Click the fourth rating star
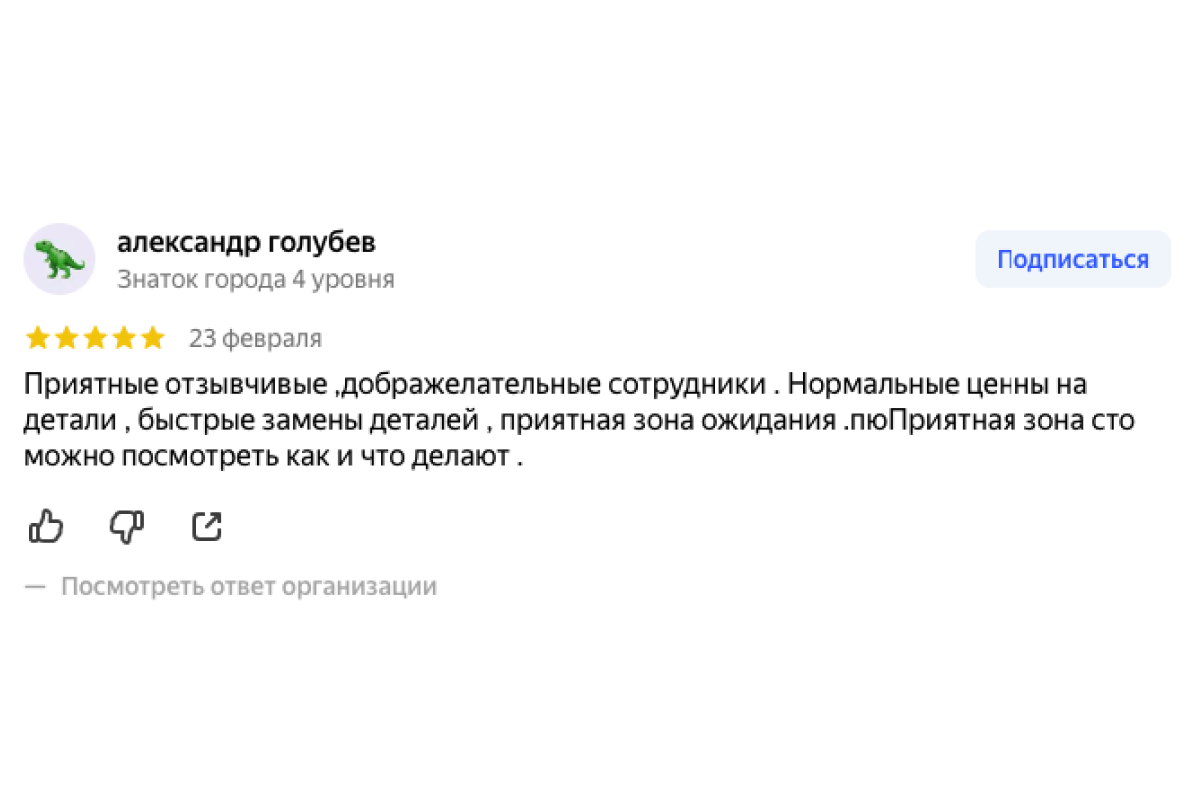This screenshot has width=1200, height=800. pyautogui.click(x=124, y=339)
